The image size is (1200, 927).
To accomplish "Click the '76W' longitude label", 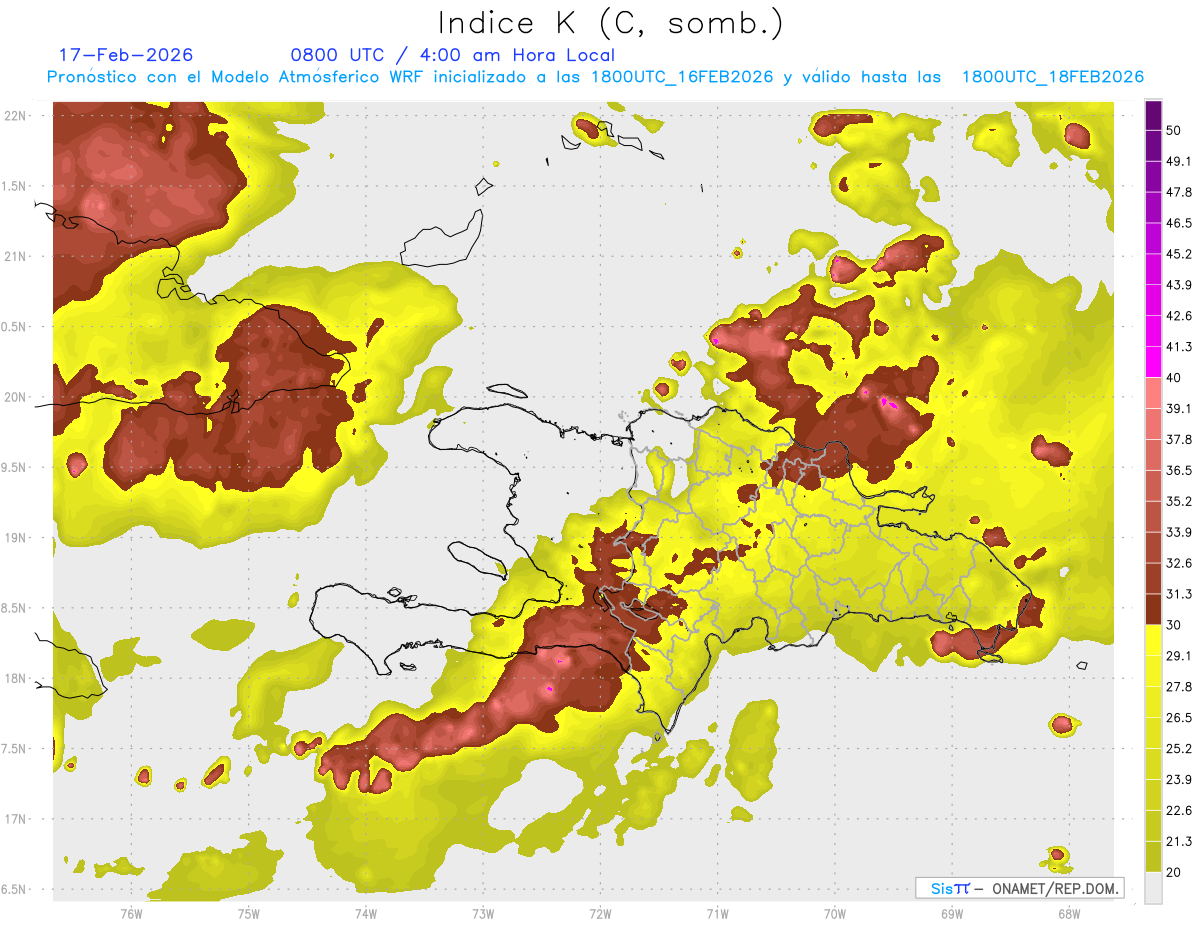I will 131,913.
